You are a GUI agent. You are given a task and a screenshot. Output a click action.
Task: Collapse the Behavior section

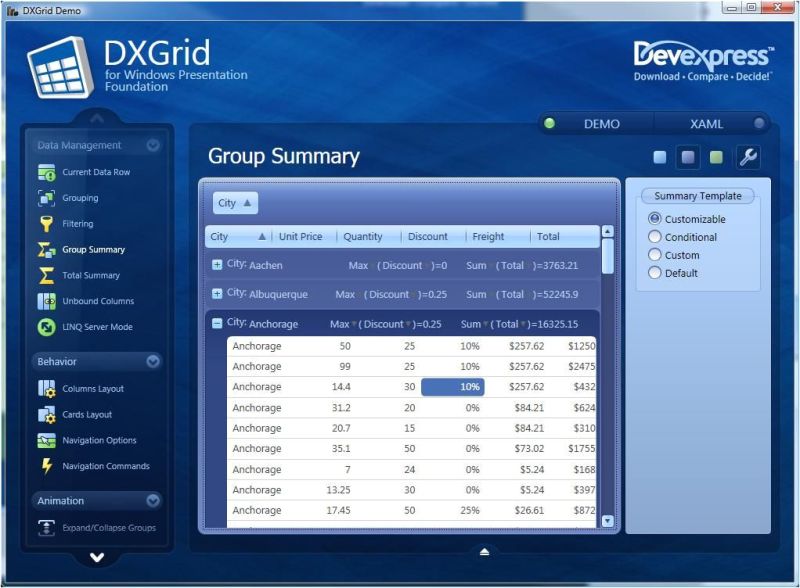point(153,361)
